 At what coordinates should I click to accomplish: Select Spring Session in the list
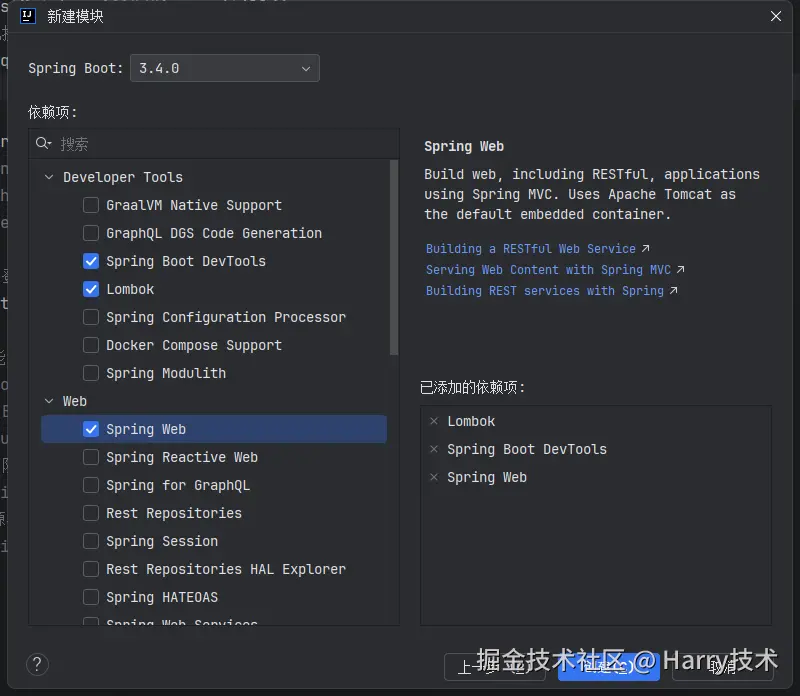pyautogui.click(x=162, y=541)
